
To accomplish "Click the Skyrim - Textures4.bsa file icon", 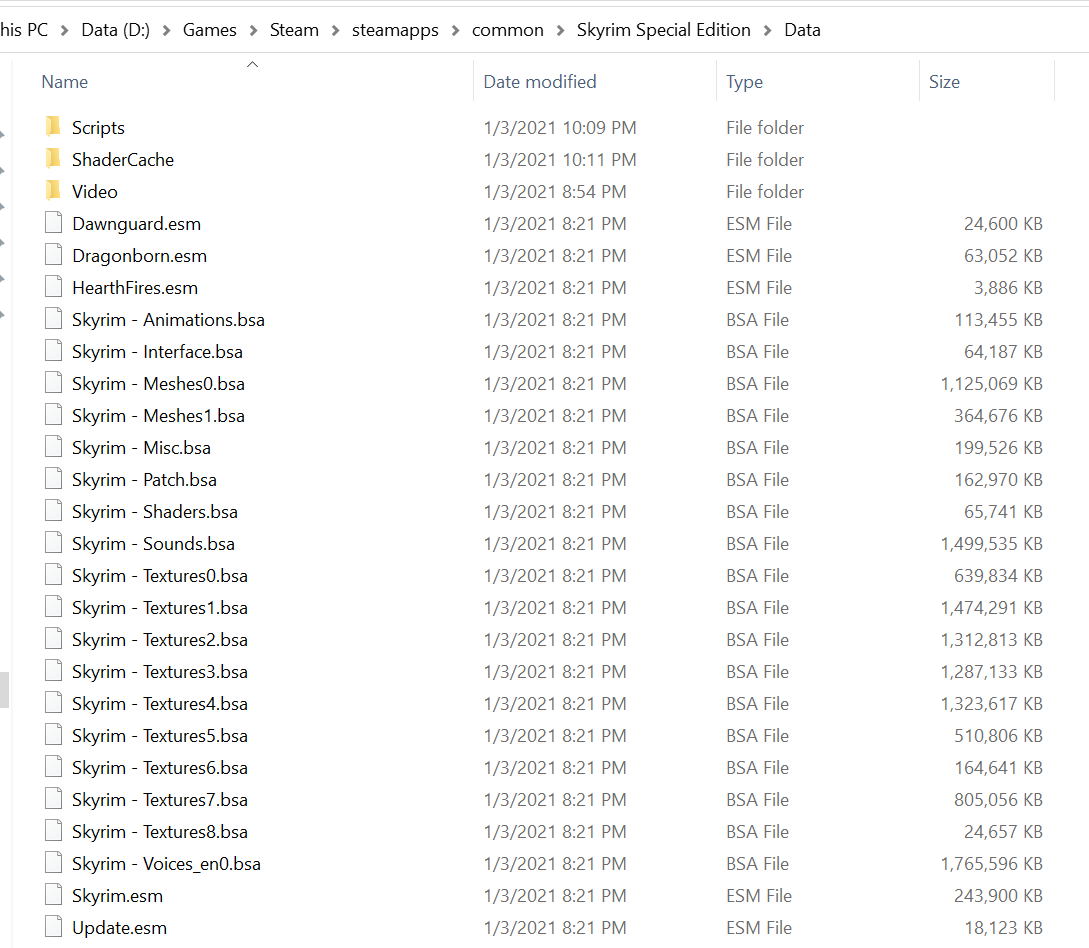I will [x=53, y=703].
